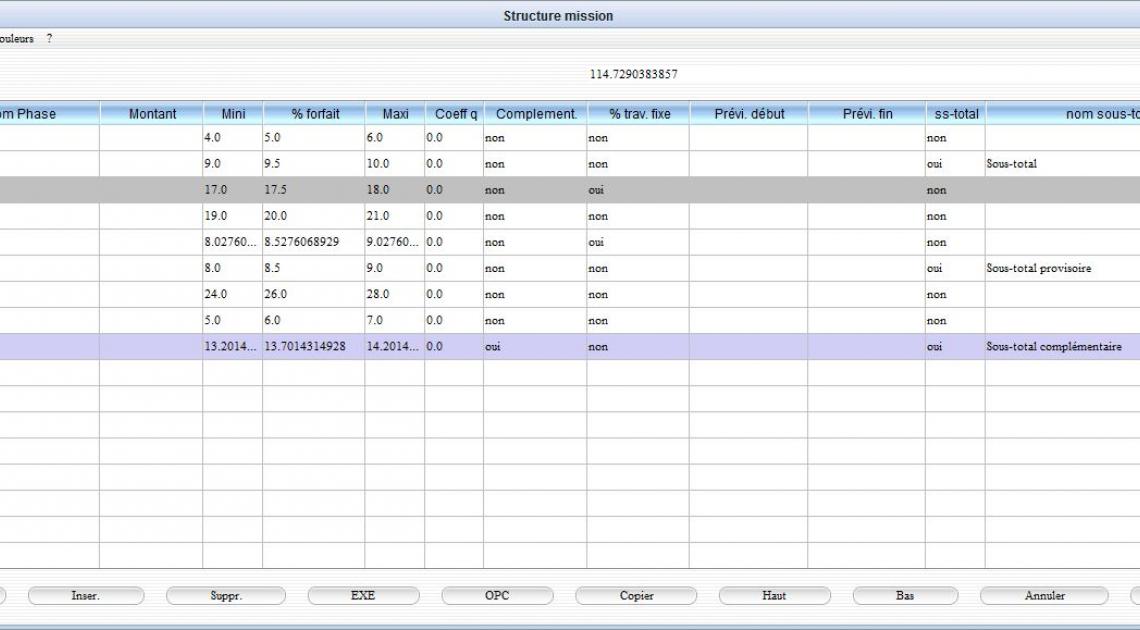This screenshot has height=630, width=1140.
Task: Select the cell containing 13.7014314928
Action: (313, 347)
